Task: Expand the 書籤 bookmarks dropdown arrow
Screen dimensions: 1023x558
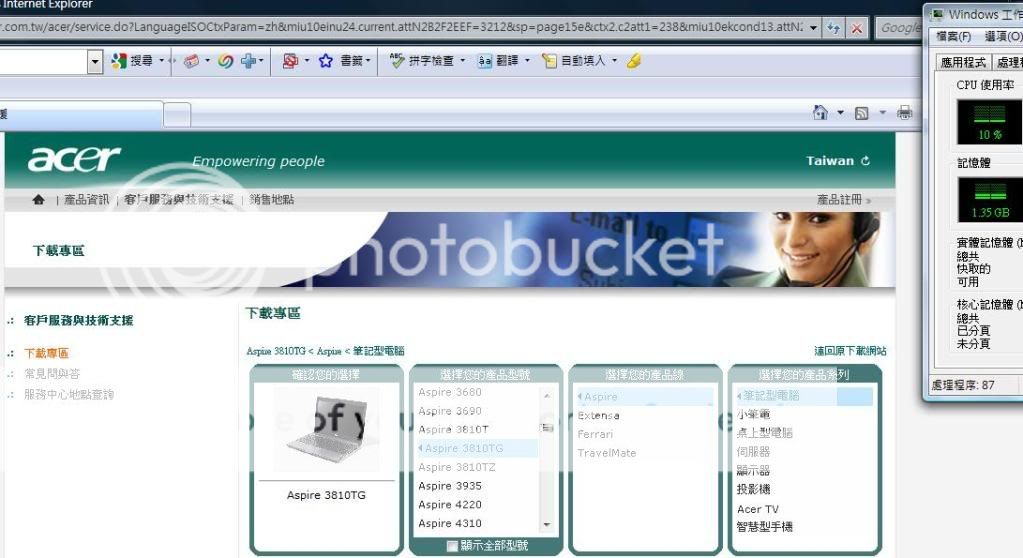Action: coord(368,61)
